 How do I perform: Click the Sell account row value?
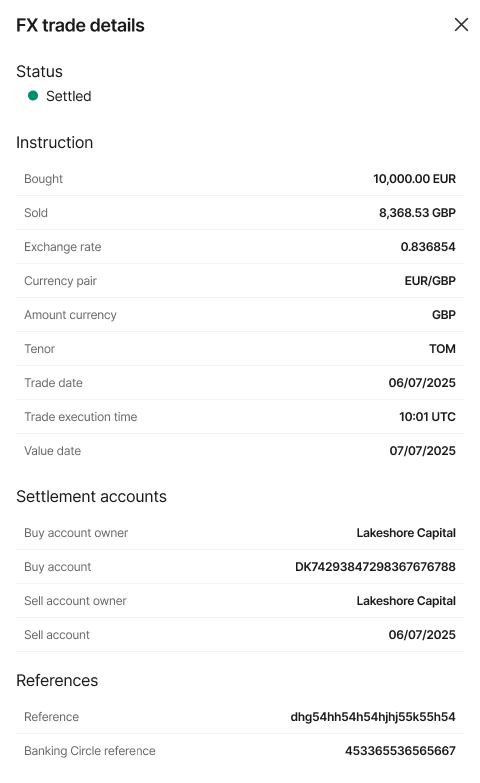pos(422,635)
